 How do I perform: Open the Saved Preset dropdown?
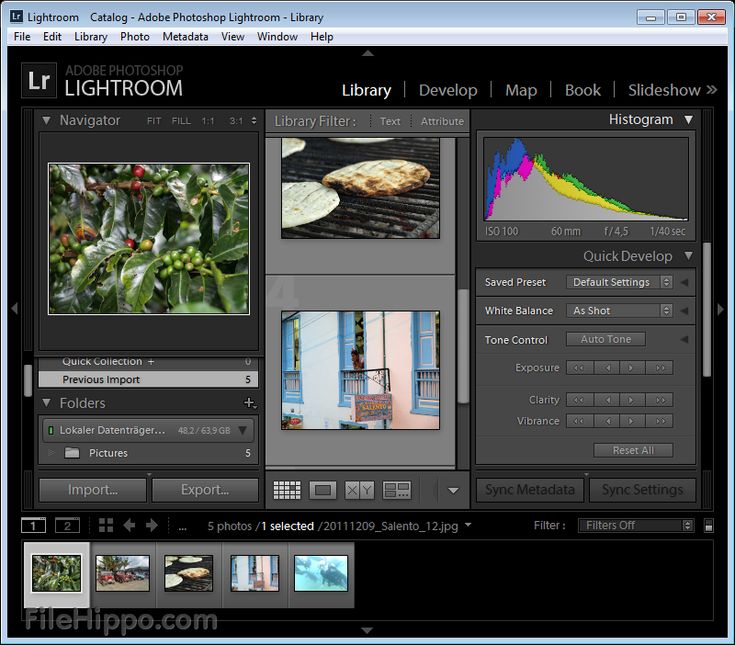619,282
